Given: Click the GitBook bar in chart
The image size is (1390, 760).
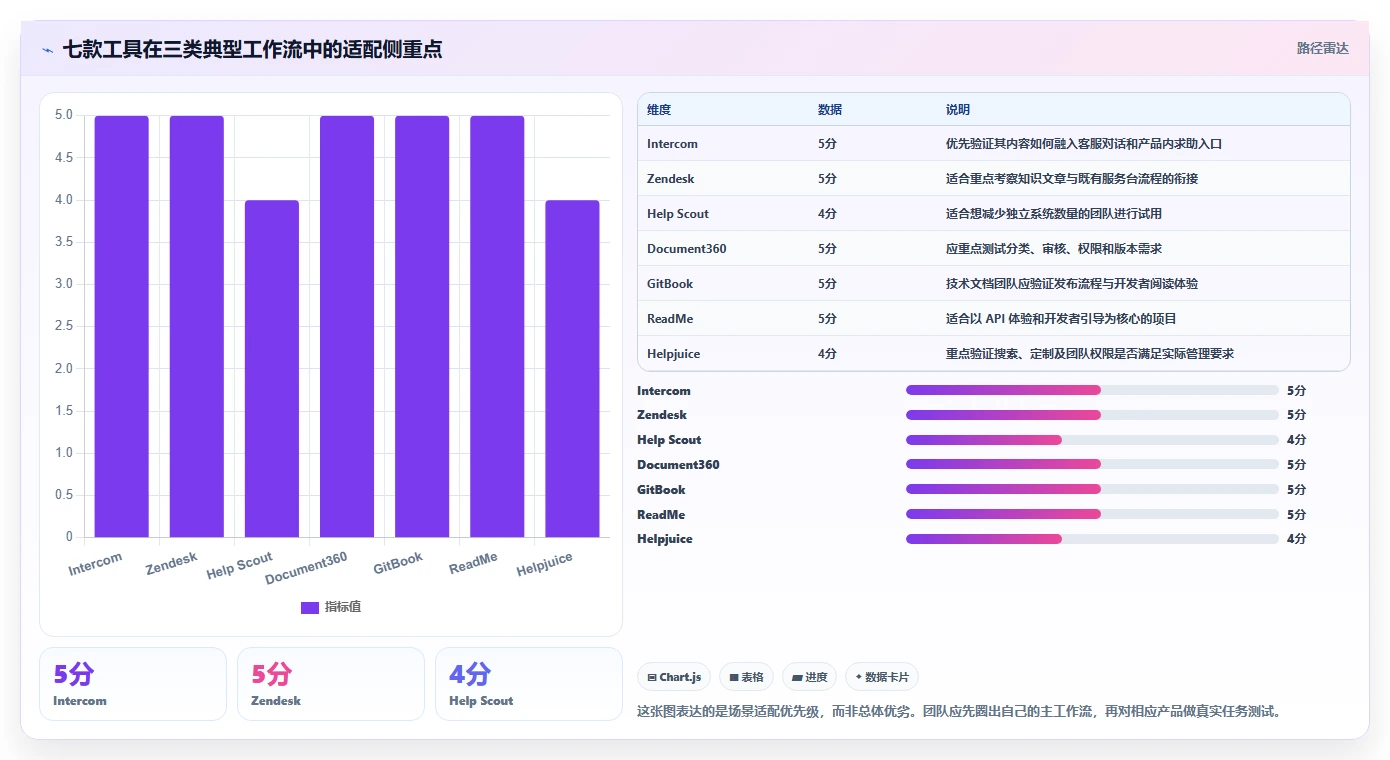Looking at the screenshot, I should (x=422, y=326).
